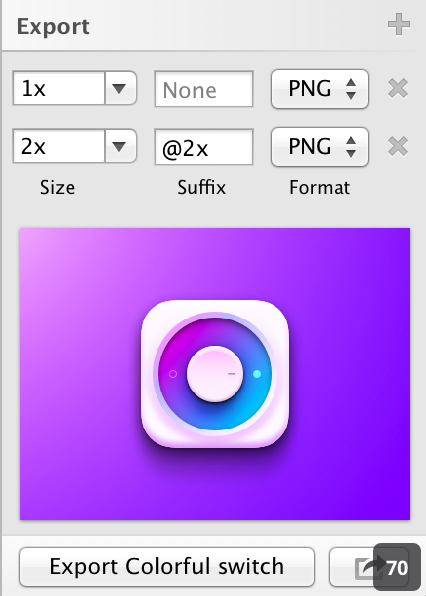Open the 1x size dropdown arrow
This screenshot has width=426, height=596.
click(120, 88)
